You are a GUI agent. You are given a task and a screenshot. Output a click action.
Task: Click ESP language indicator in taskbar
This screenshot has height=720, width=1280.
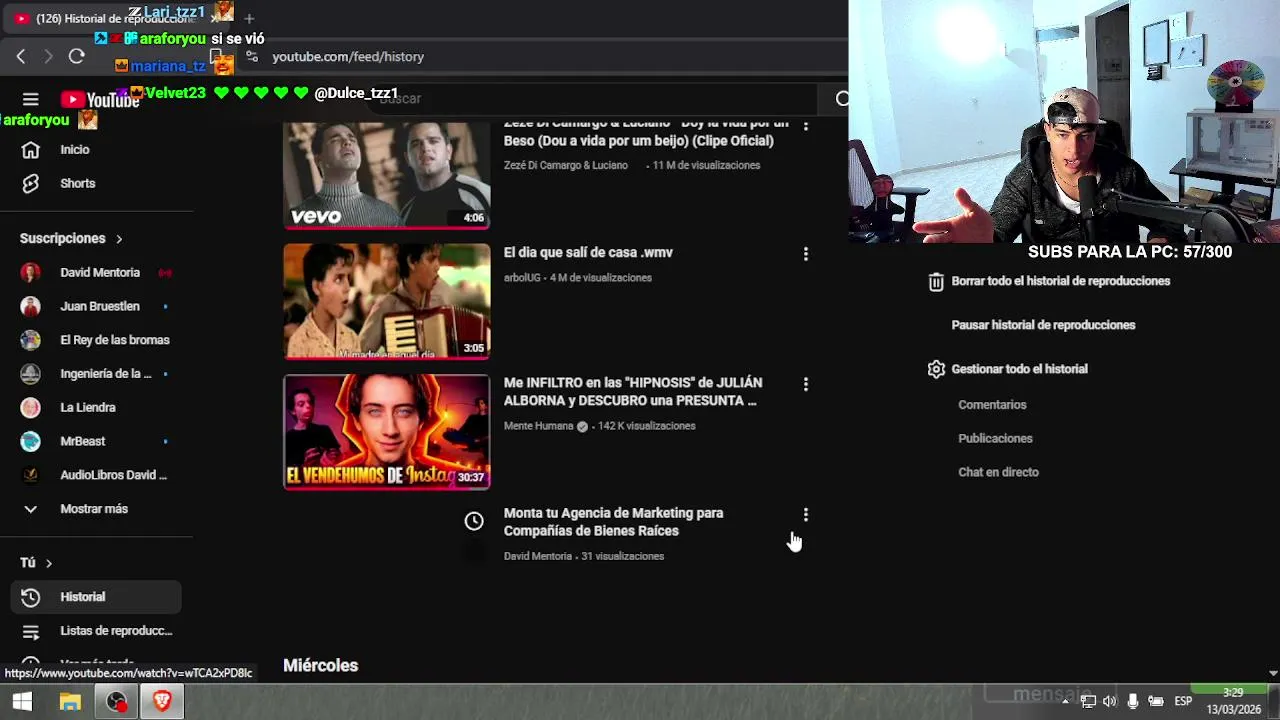click(x=1183, y=702)
